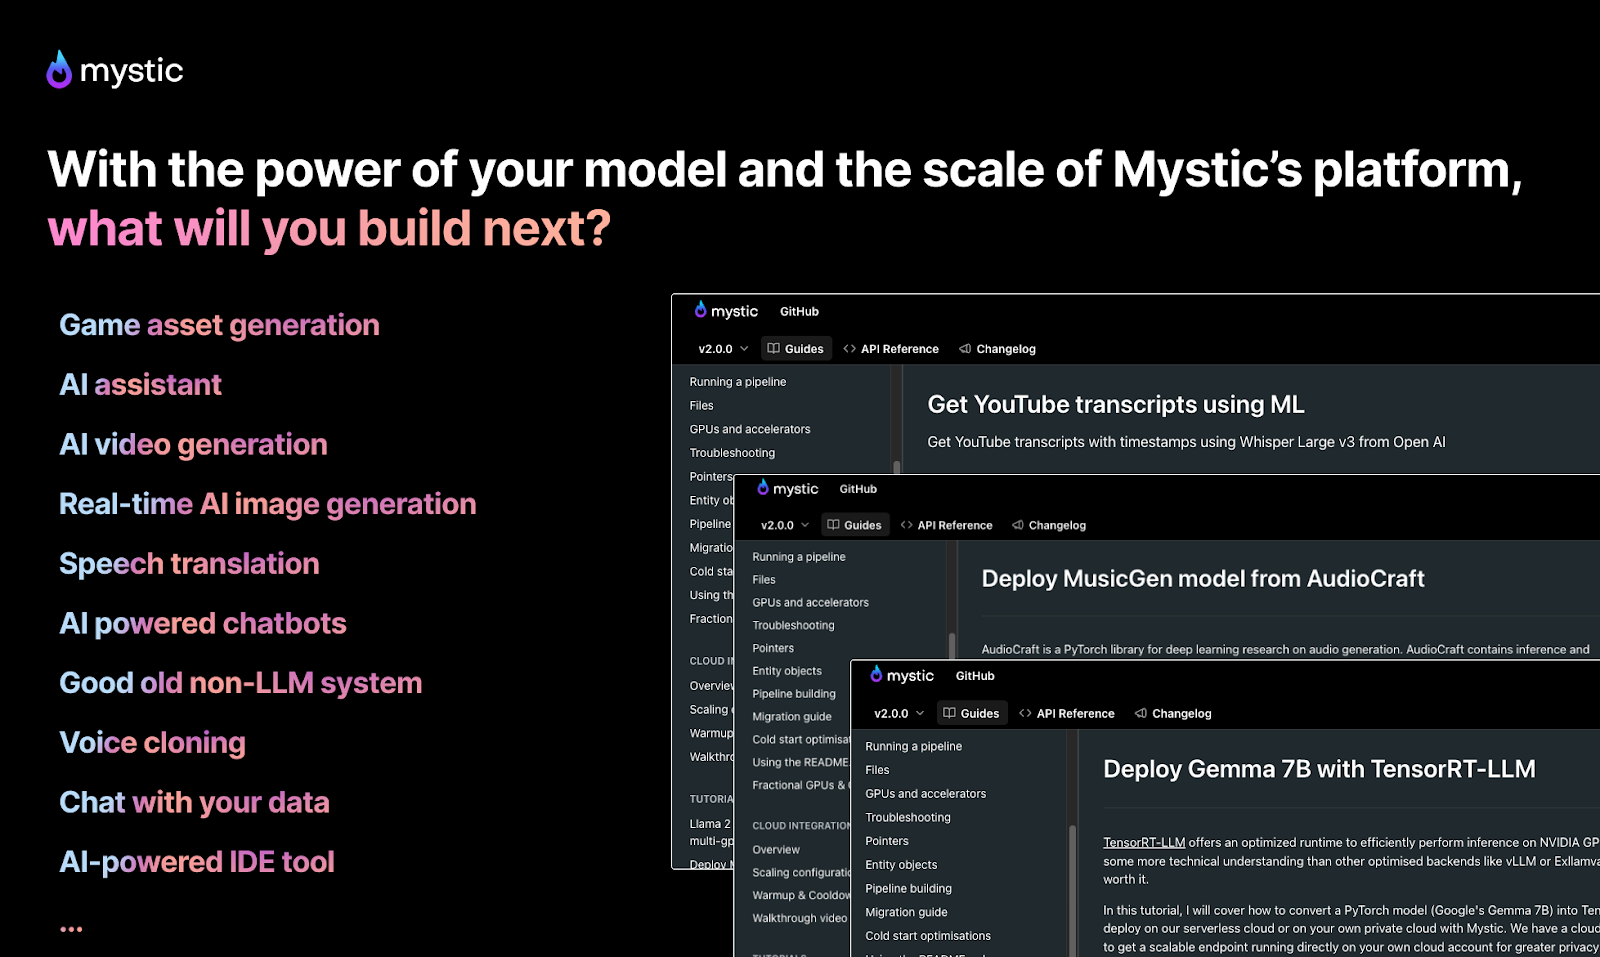Open GitHub link in the YouTube transcripts window

[799, 312]
